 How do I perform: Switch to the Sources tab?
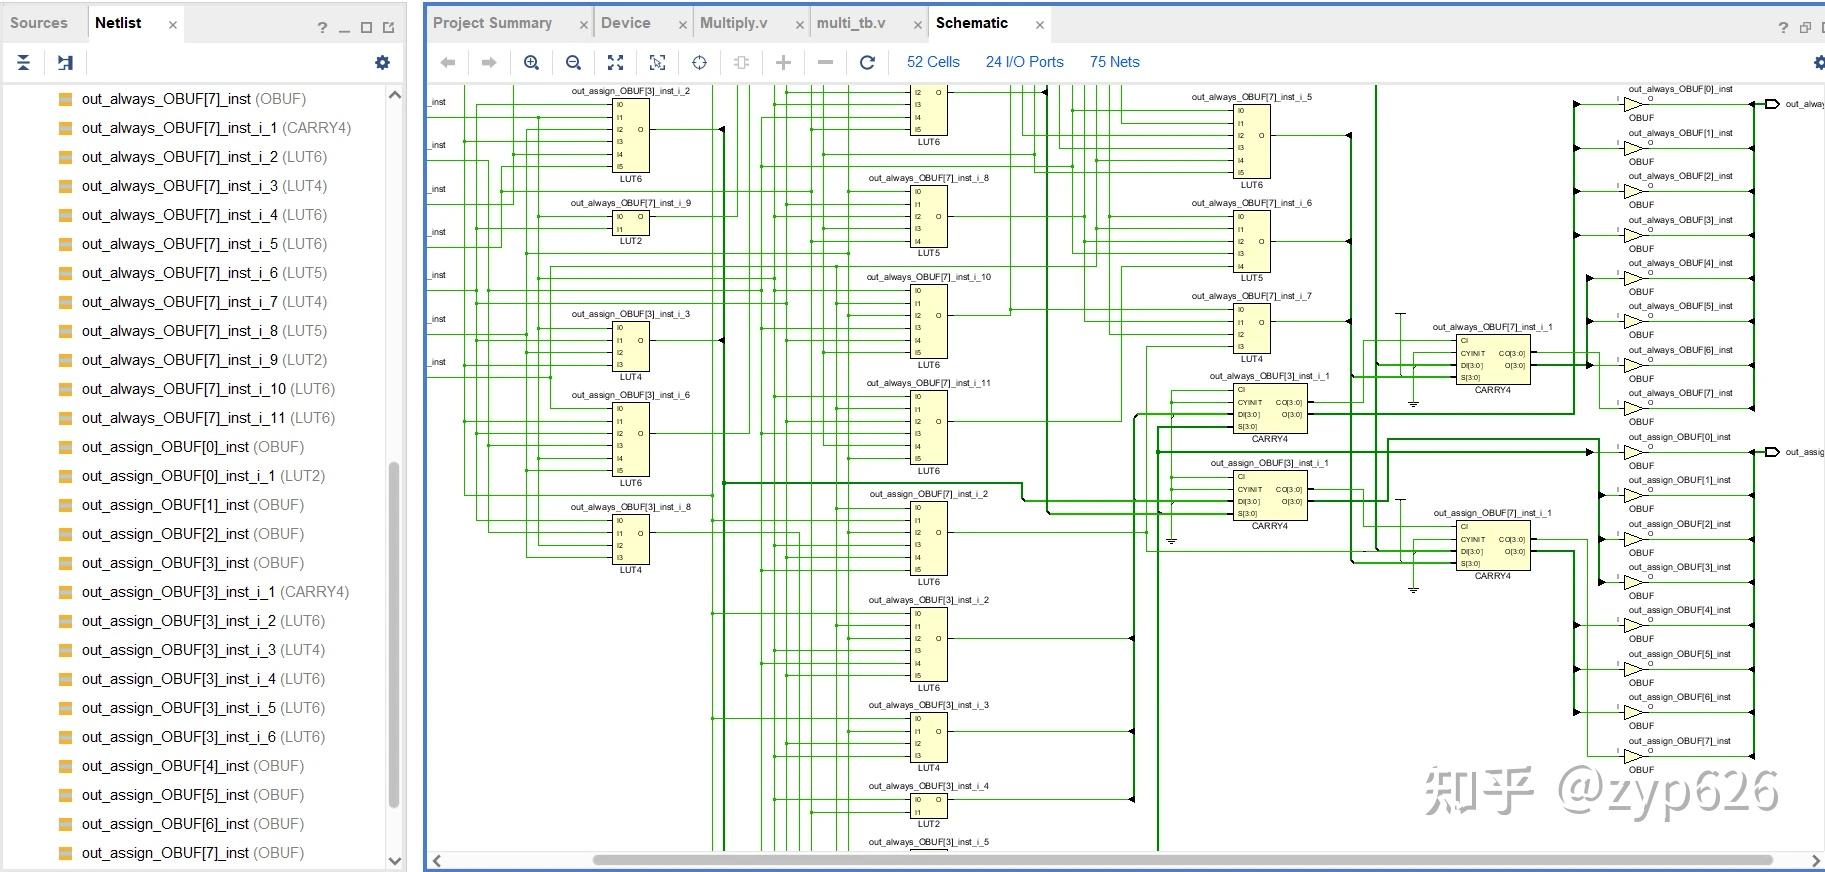[x=39, y=23]
